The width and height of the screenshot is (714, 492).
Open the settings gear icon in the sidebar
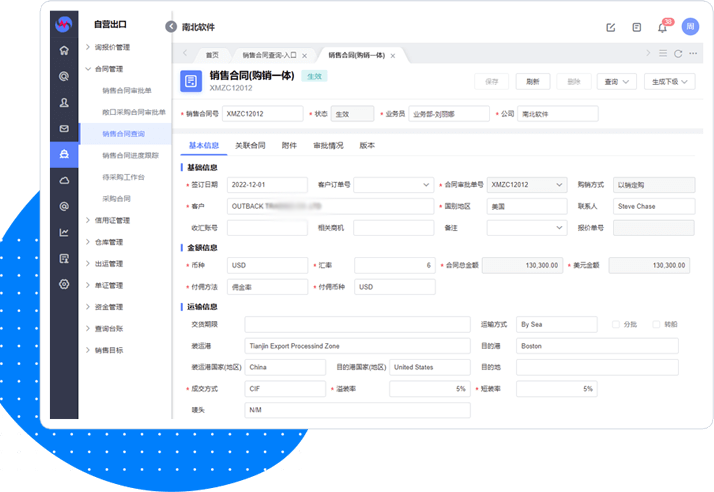click(64, 284)
